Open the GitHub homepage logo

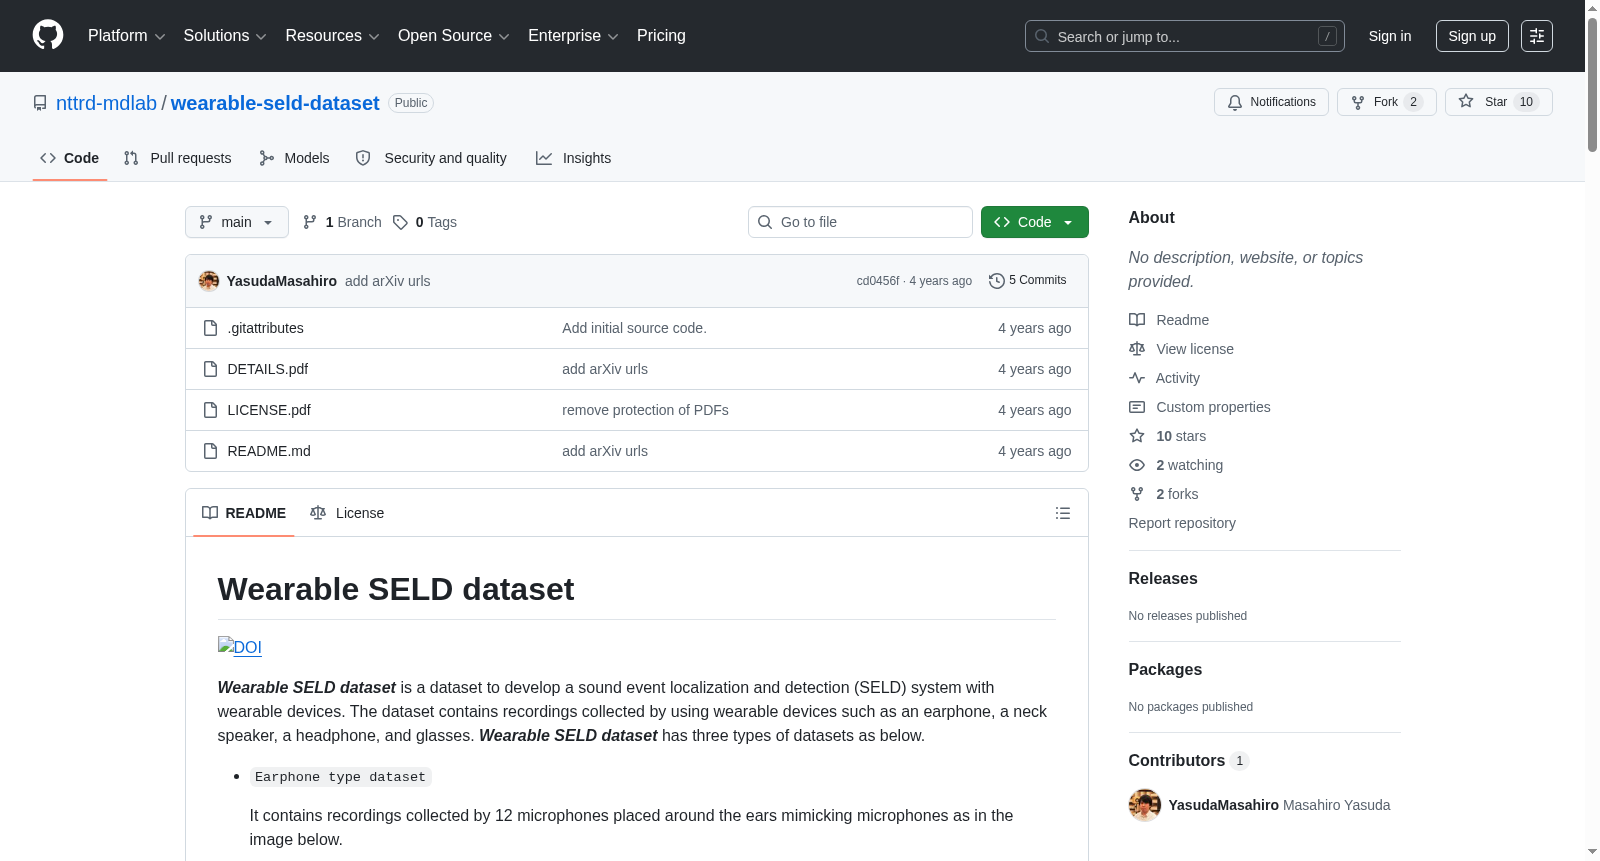(x=48, y=35)
